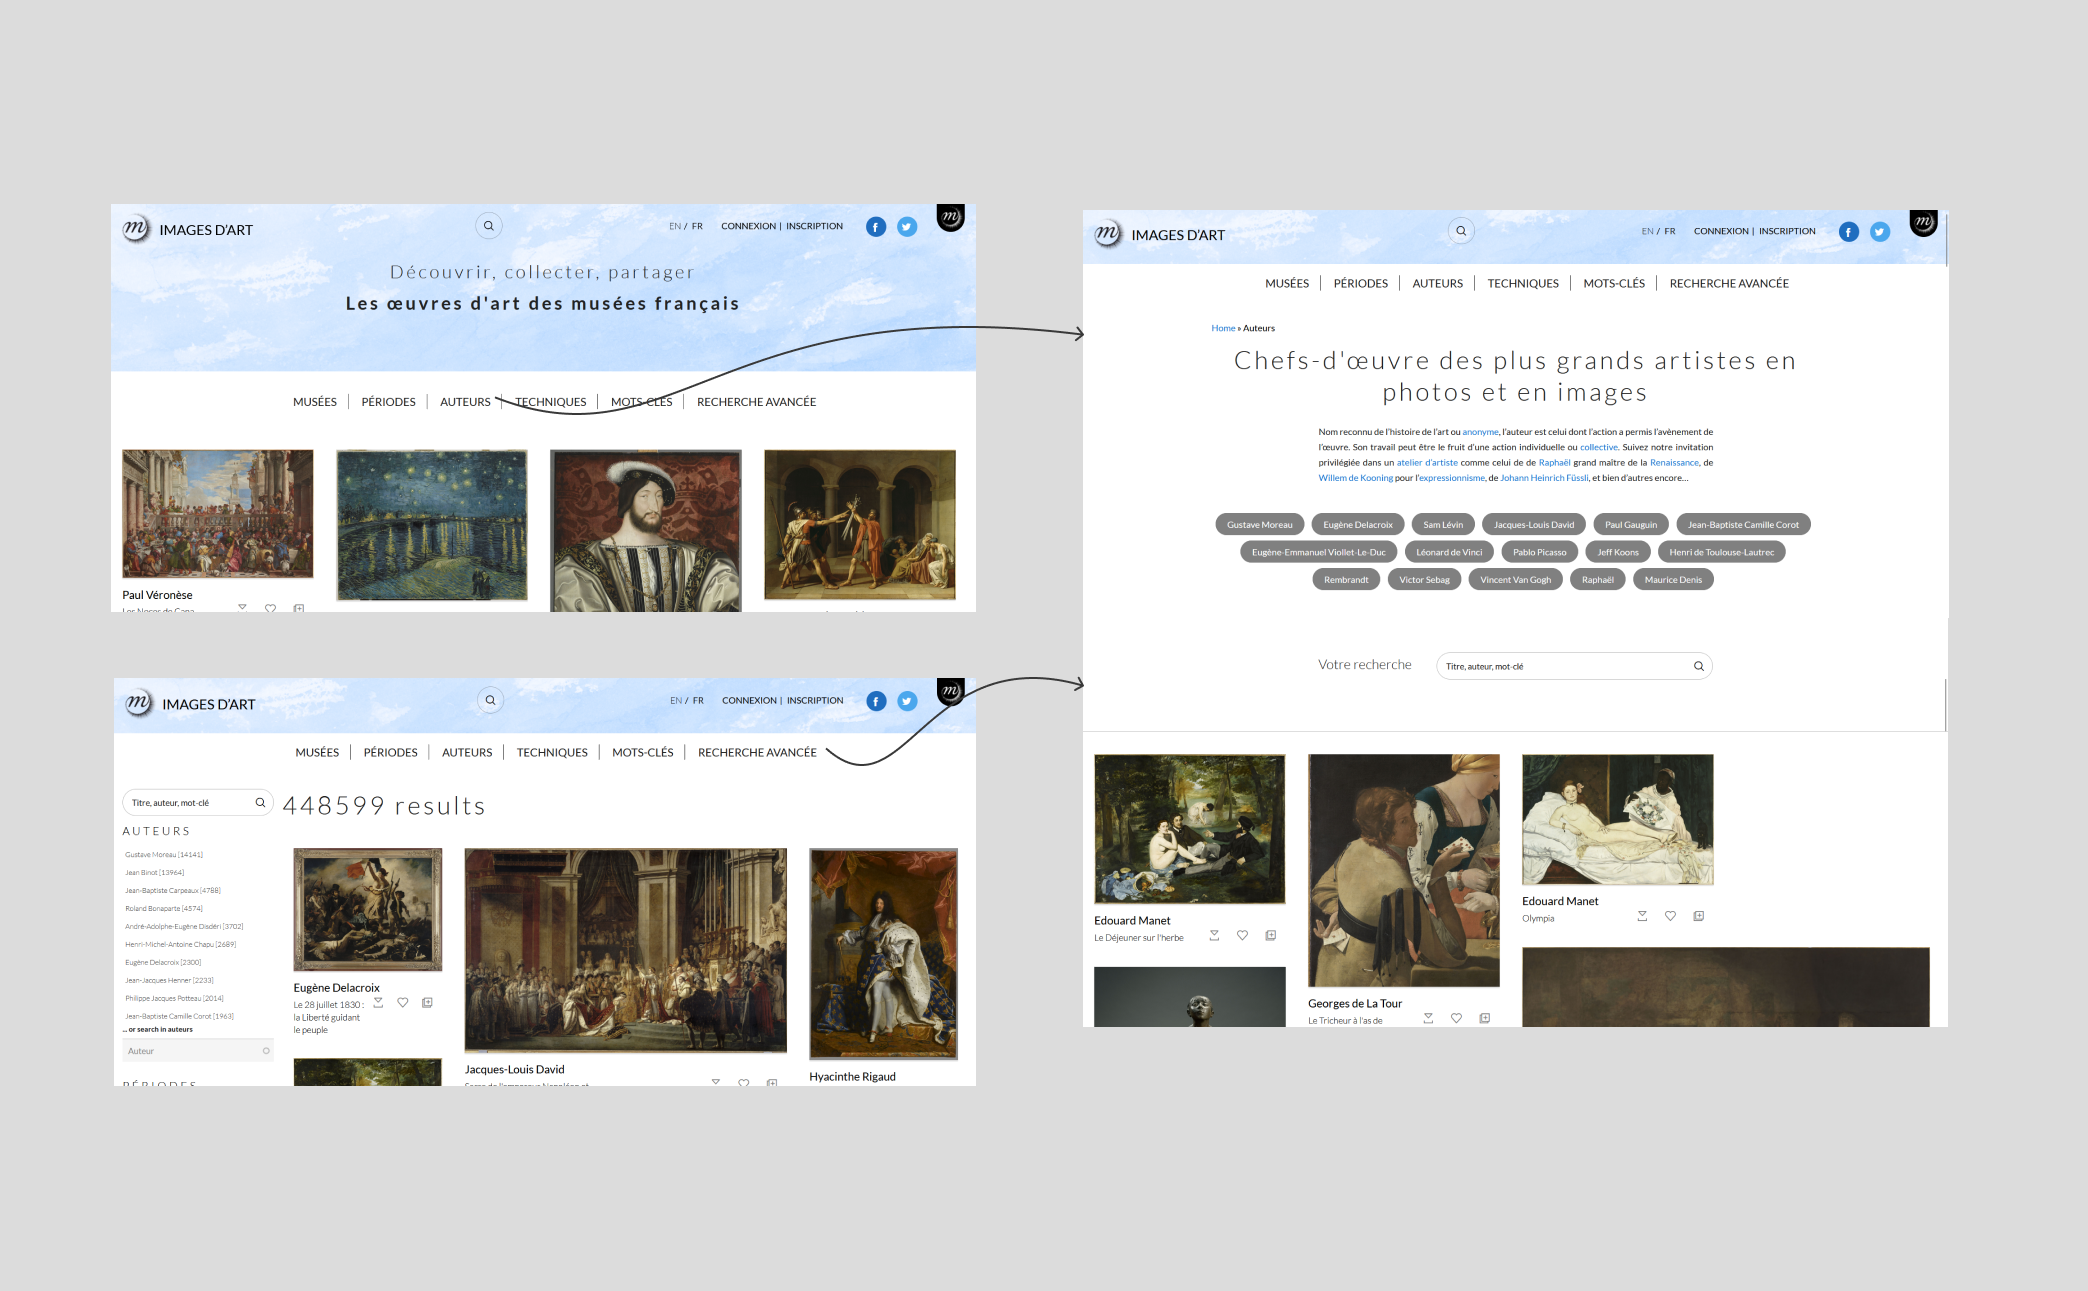
Task: Filter results by Roland Bonaparte [4574] in sidebar
Action: [164, 909]
